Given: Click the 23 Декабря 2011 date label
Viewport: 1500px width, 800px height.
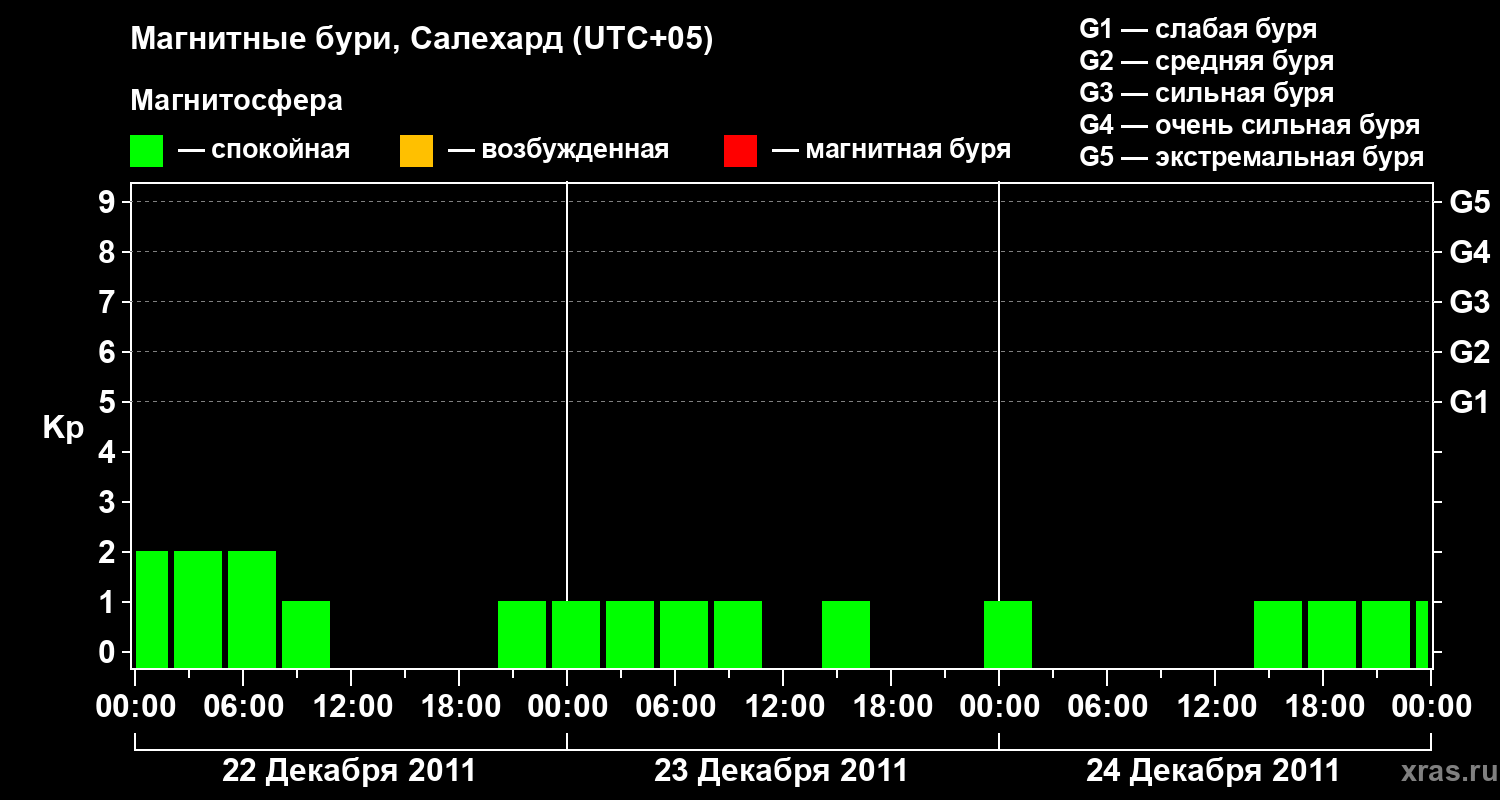Looking at the screenshot, I should (781, 771).
